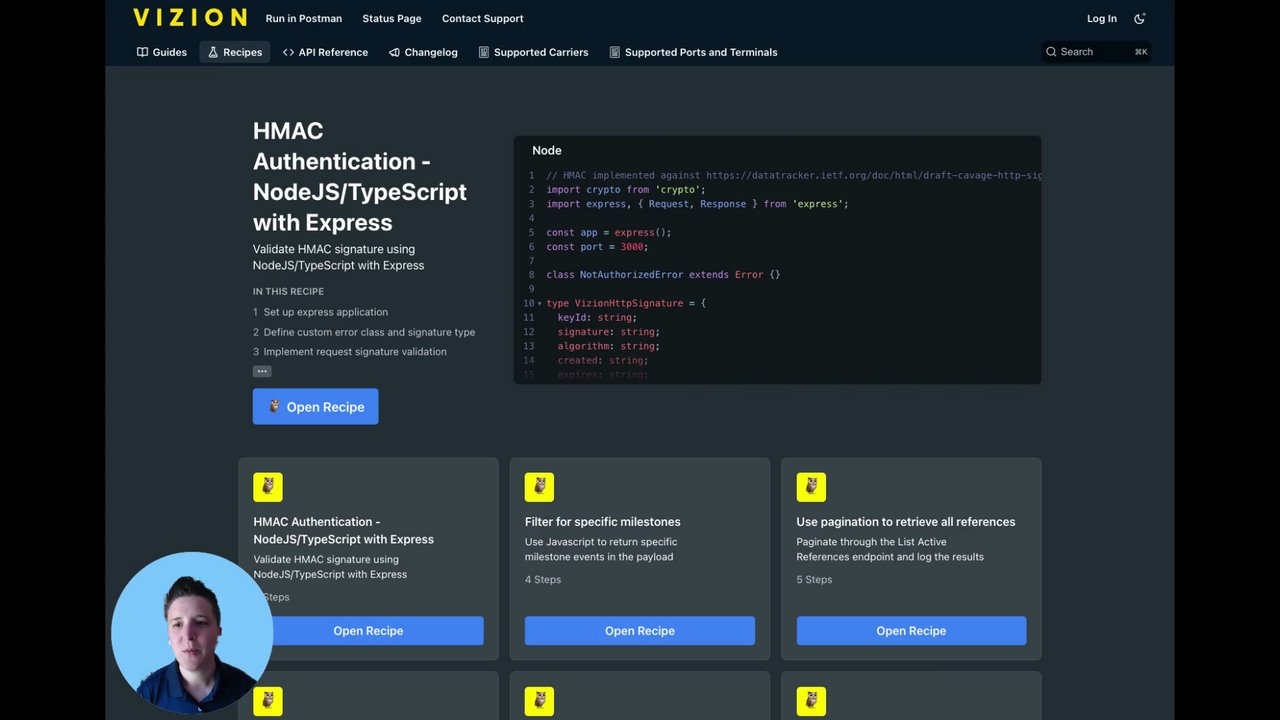Viewport: 1280px width, 720px height.
Task: Click '5 Steps' on pagination card
Action: pyautogui.click(x=815, y=580)
